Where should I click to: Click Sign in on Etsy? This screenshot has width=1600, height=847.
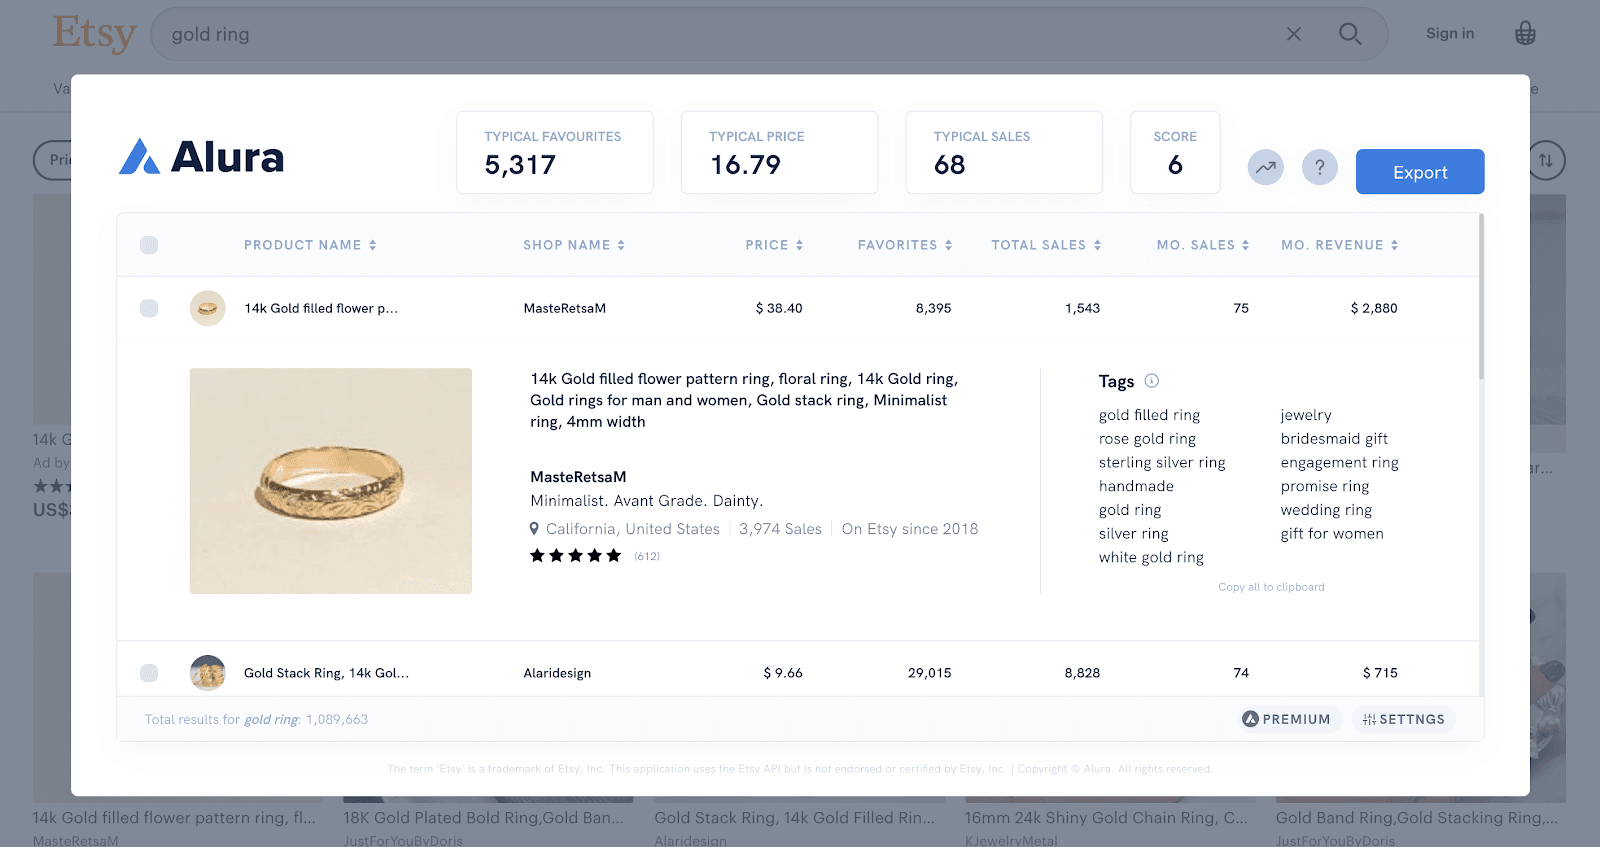(1450, 34)
